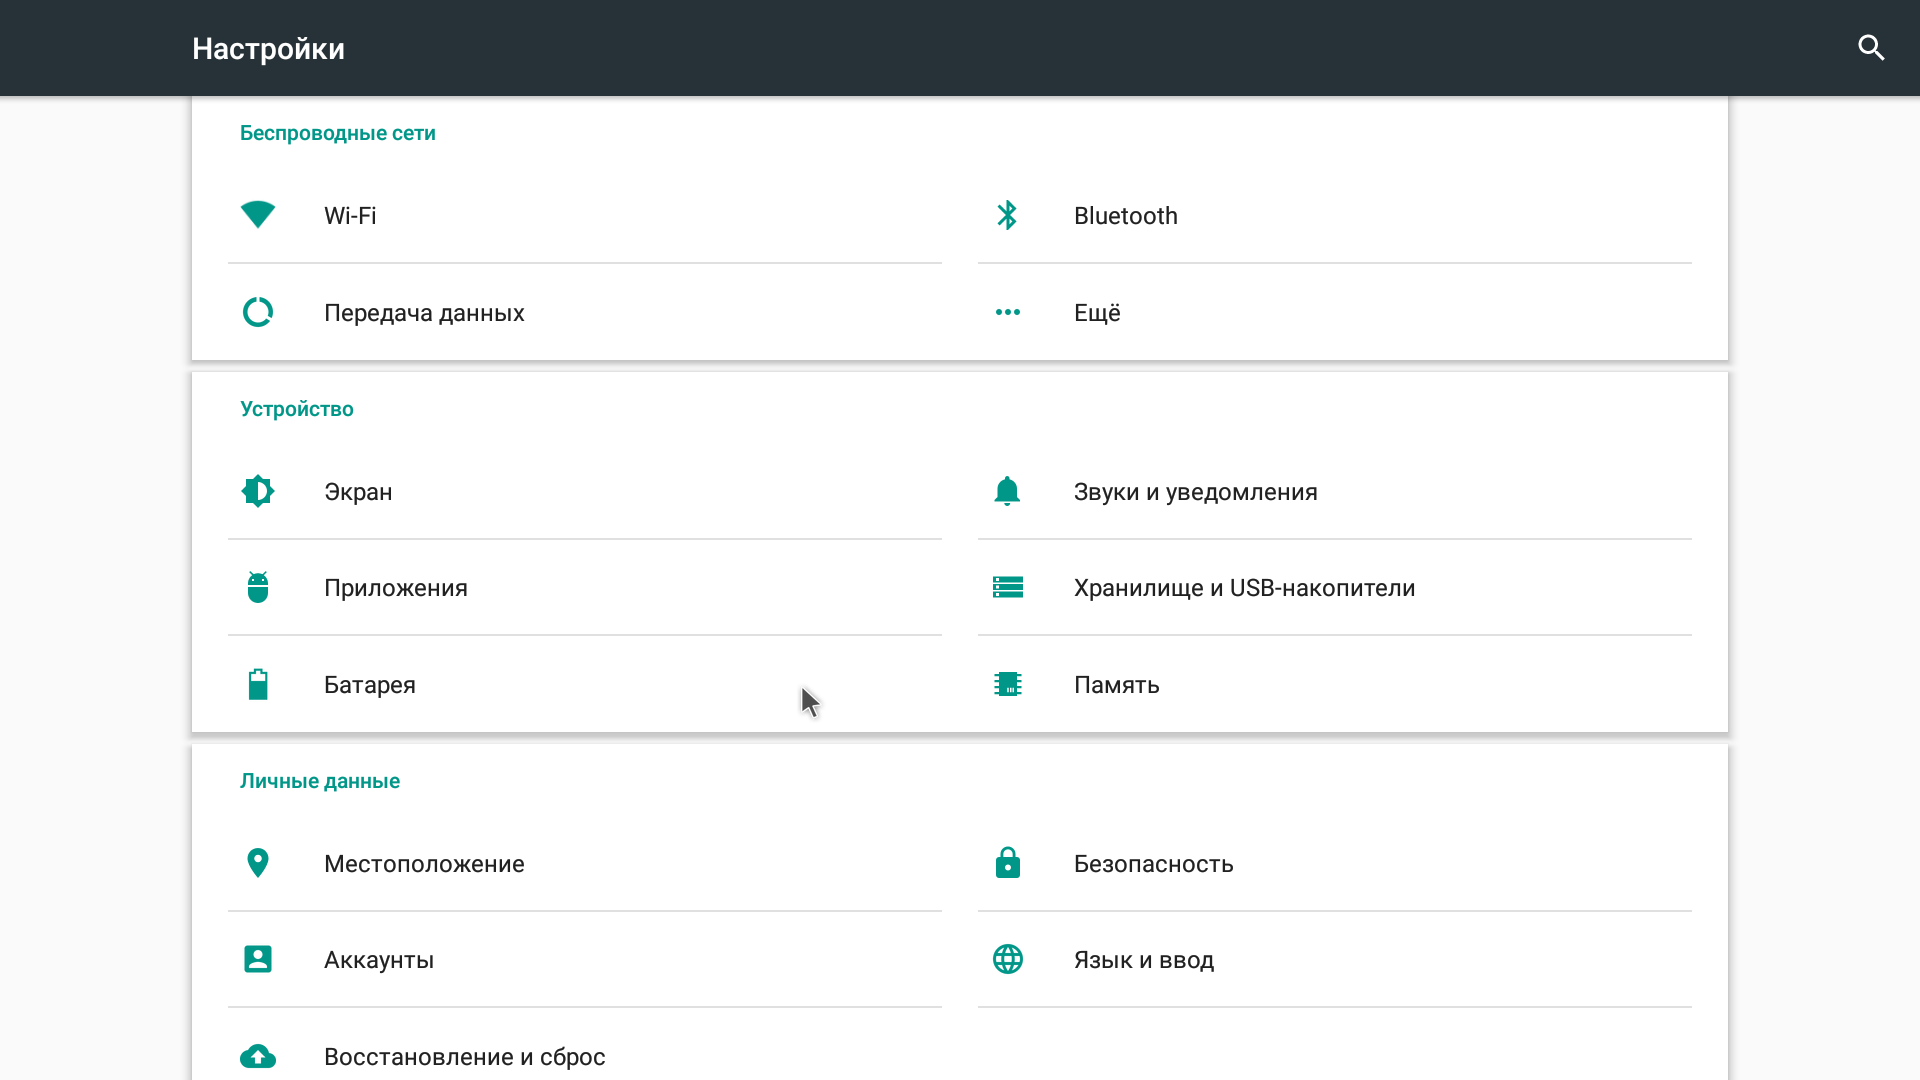Image resolution: width=1920 pixels, height=1080 pixels.
Task: Click the three-dots Ещё icon
Action: pos(1007,312)
